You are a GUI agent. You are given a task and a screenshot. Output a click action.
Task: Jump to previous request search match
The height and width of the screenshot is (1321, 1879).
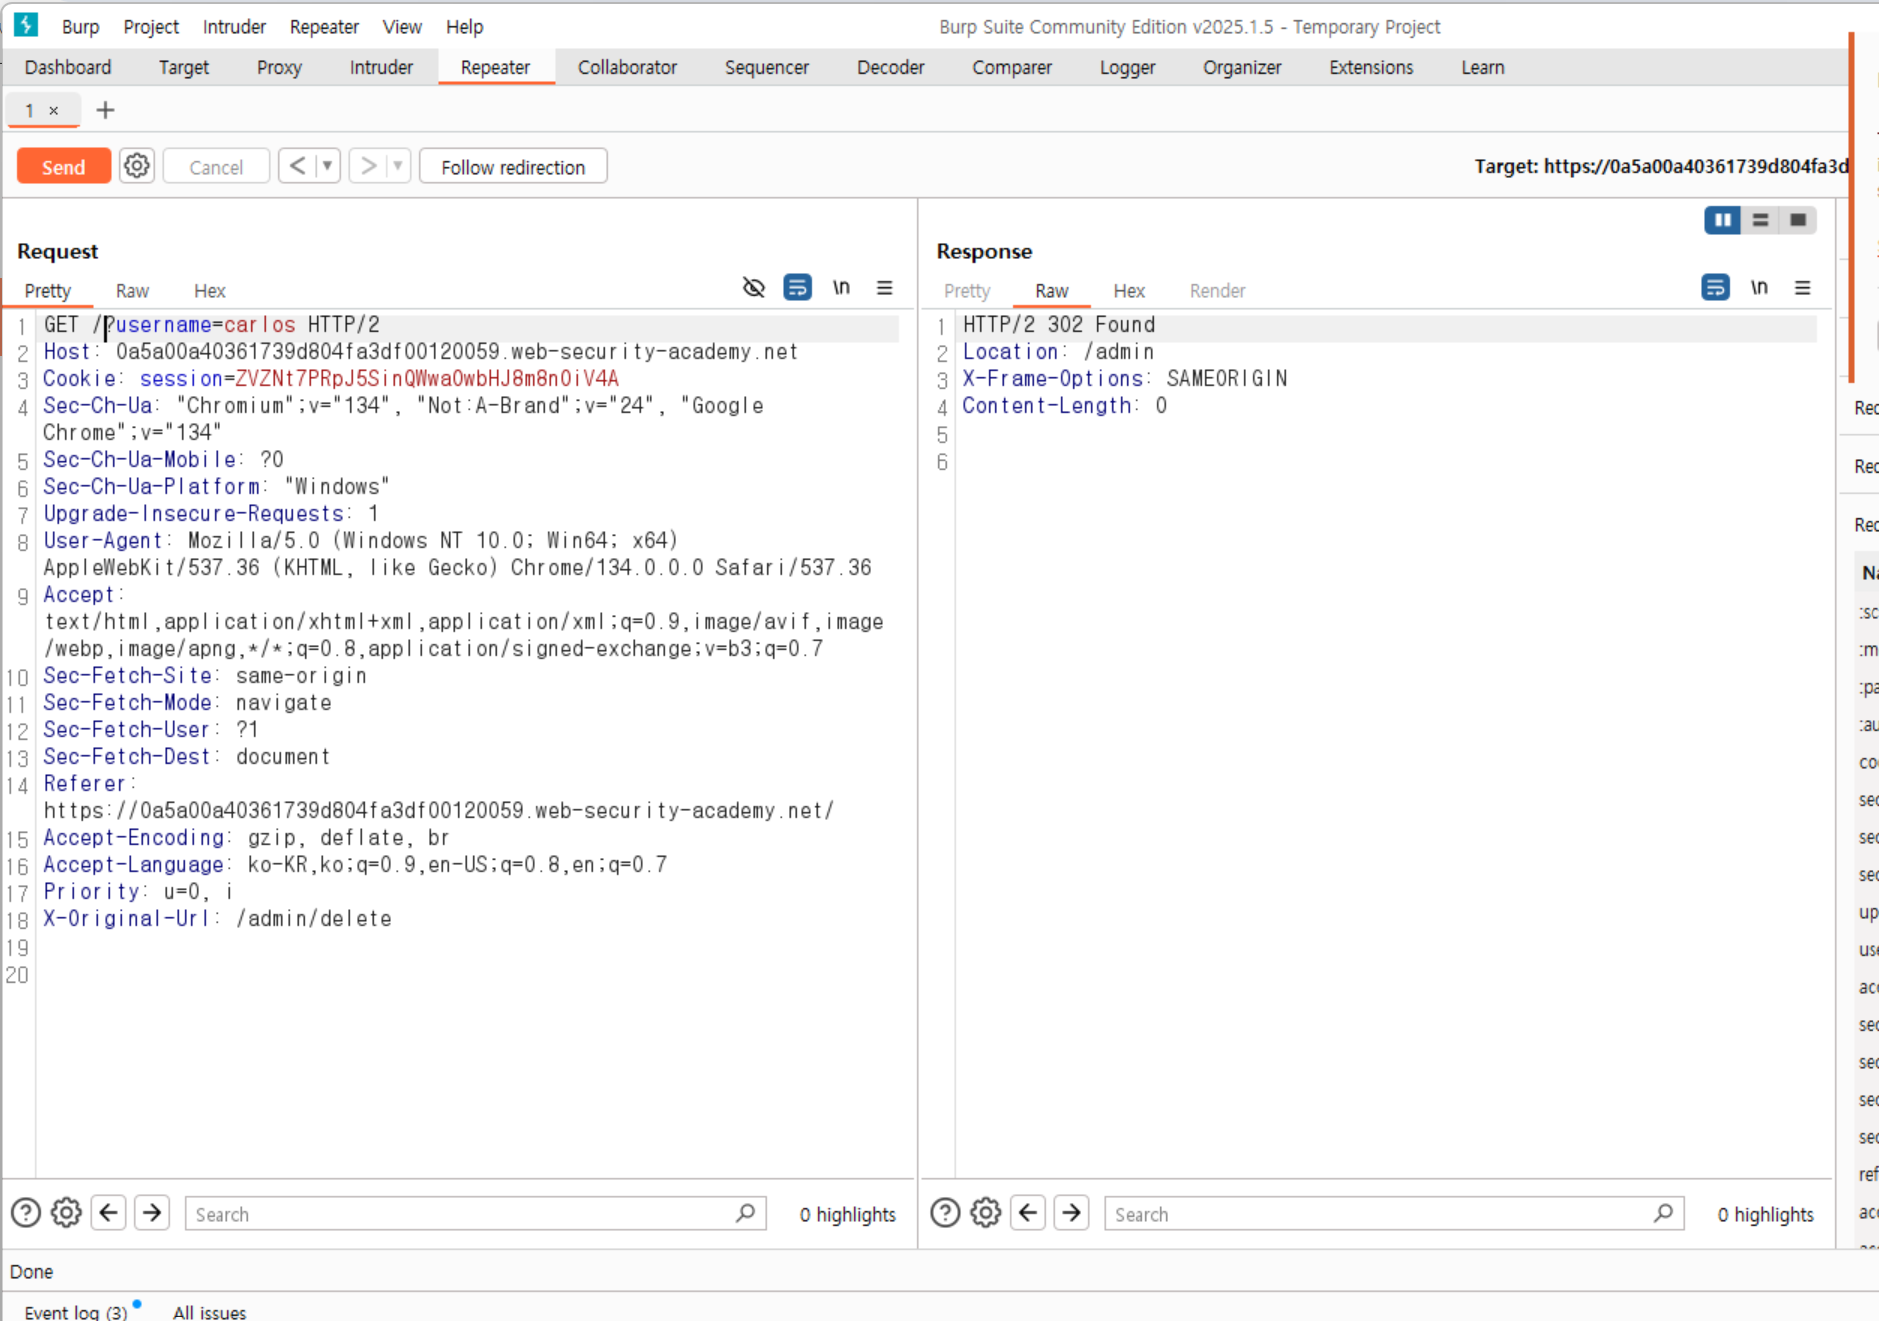(x=109, y=1213)
